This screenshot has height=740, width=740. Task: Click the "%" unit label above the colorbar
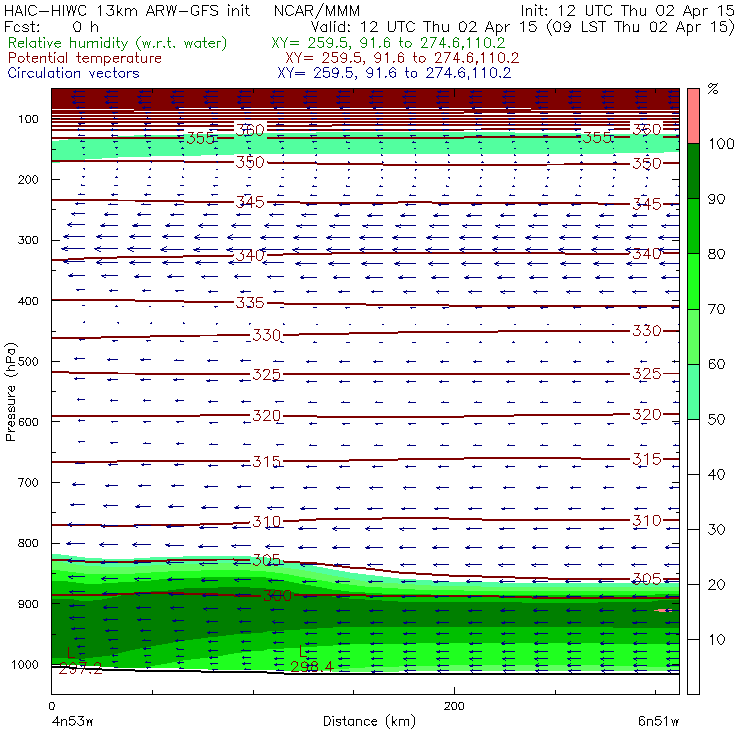(713, 89)
